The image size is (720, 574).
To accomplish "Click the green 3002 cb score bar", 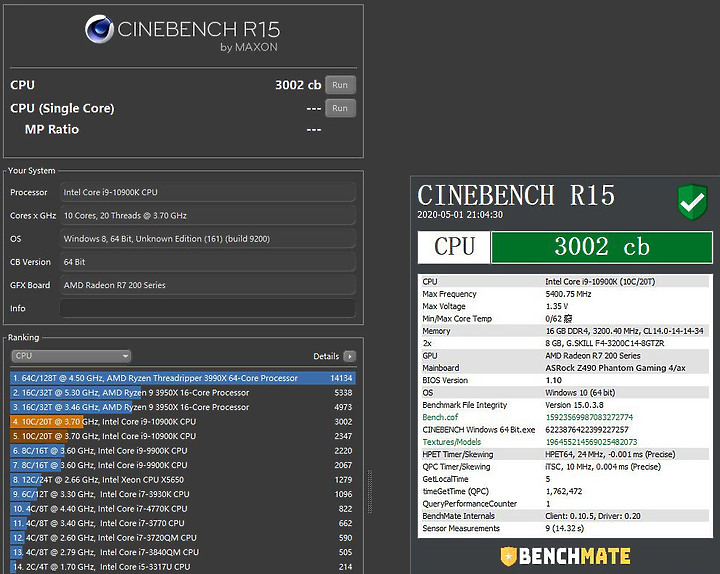I will click(602, 247).
